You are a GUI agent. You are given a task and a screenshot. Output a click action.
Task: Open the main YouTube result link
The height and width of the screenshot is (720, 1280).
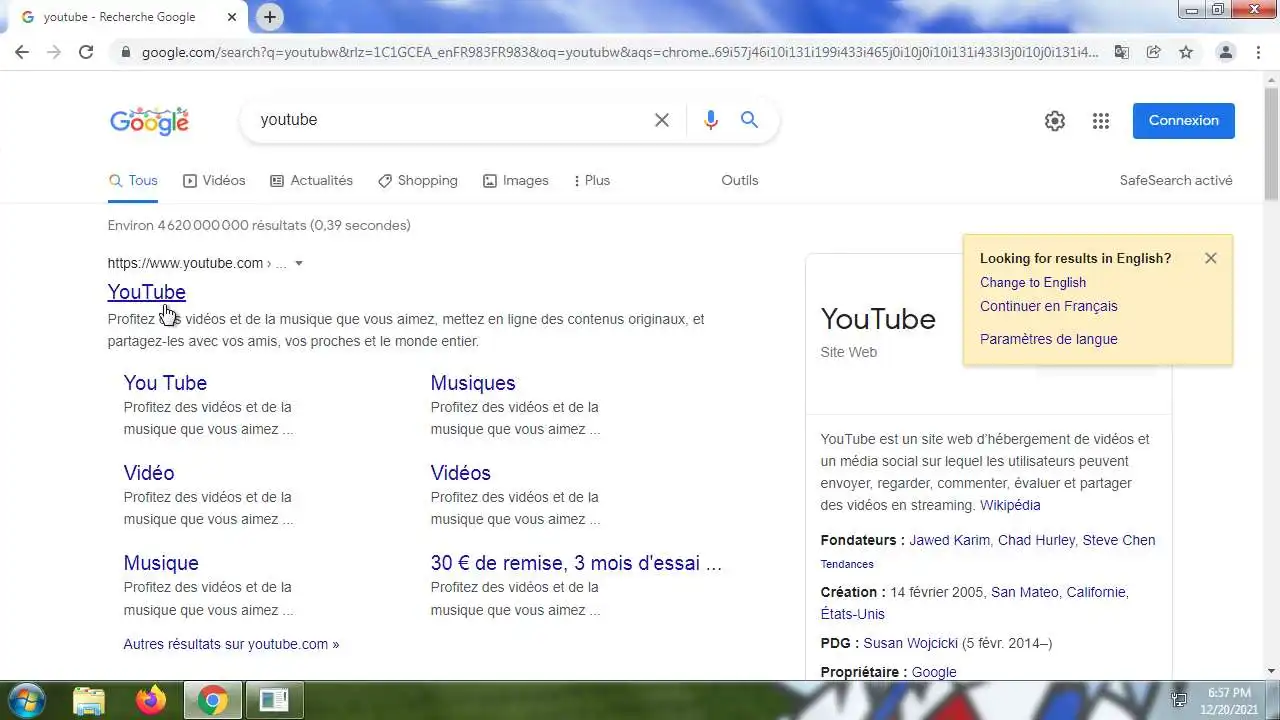pos(147,292)
